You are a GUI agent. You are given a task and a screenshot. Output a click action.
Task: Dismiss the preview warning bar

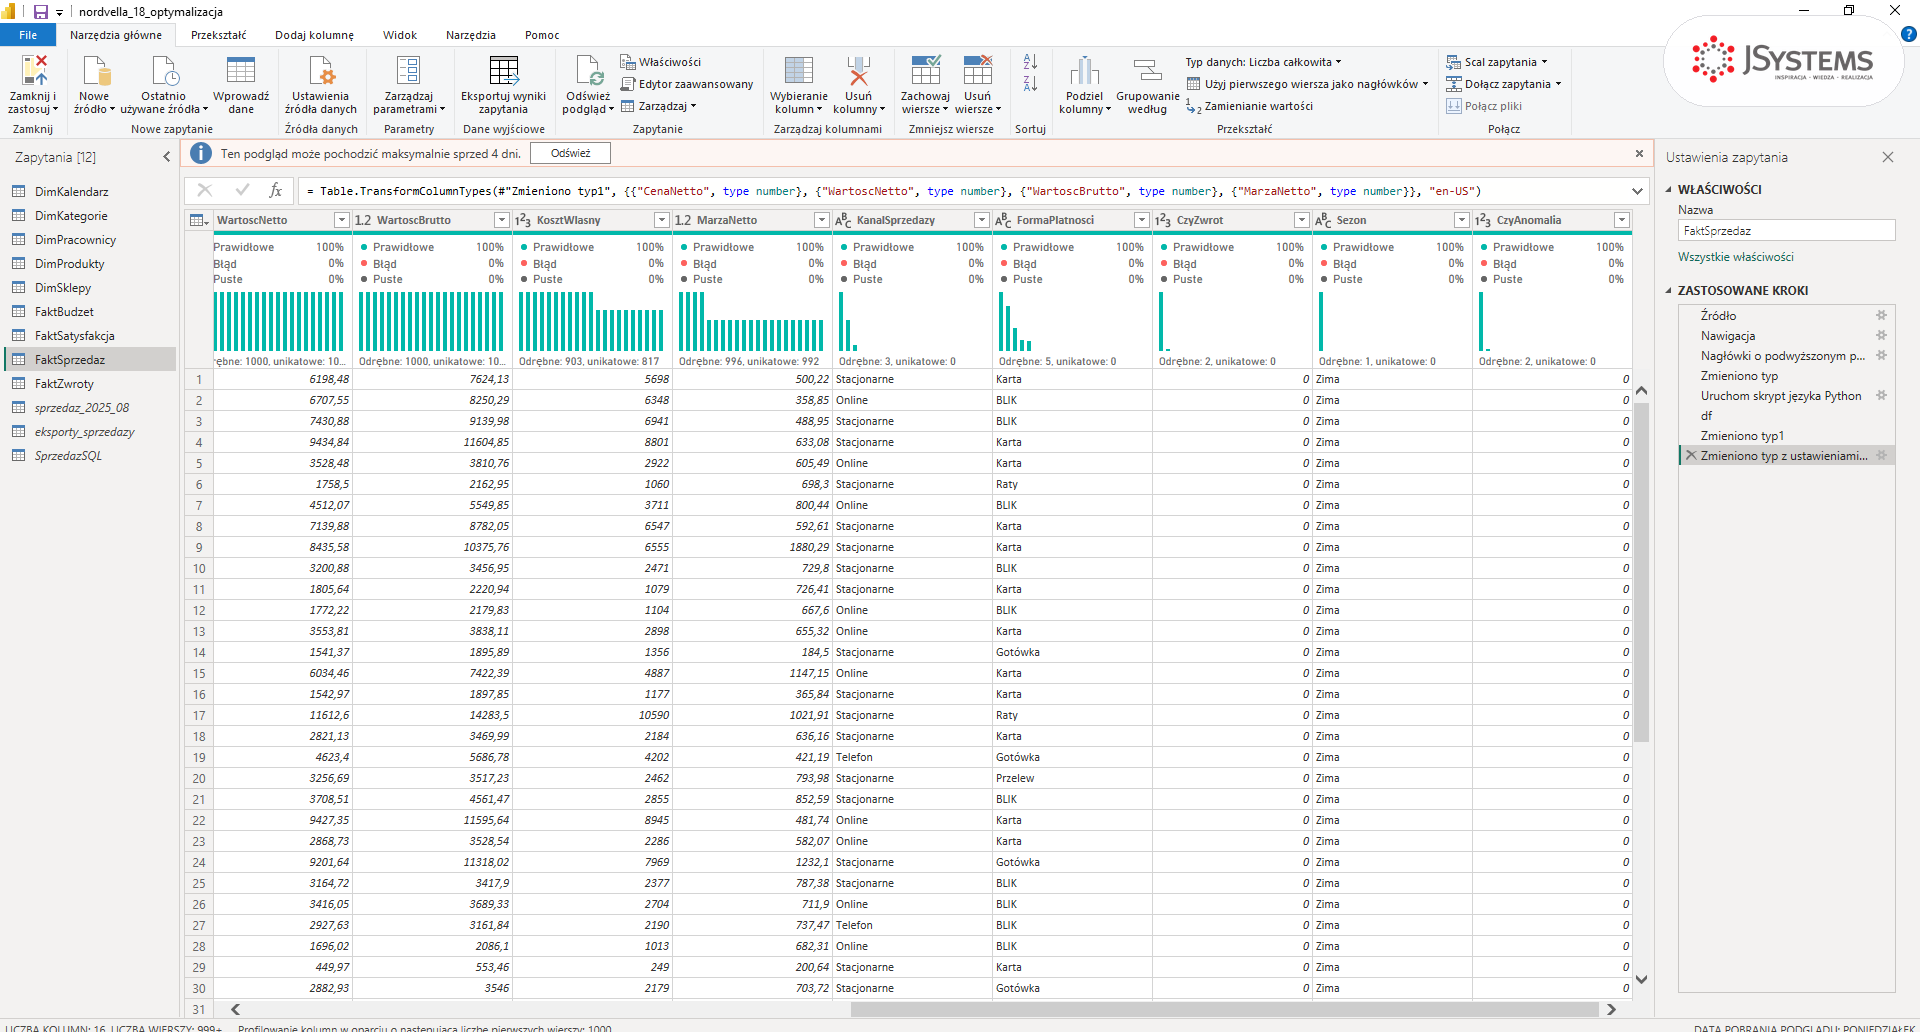click(x=1639, y=153)
